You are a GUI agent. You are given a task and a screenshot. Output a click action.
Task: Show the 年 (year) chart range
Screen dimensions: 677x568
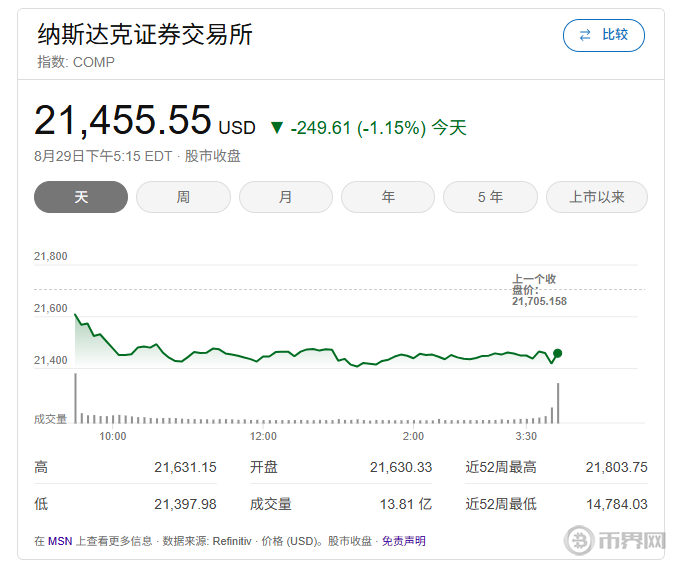coord(388,197)
